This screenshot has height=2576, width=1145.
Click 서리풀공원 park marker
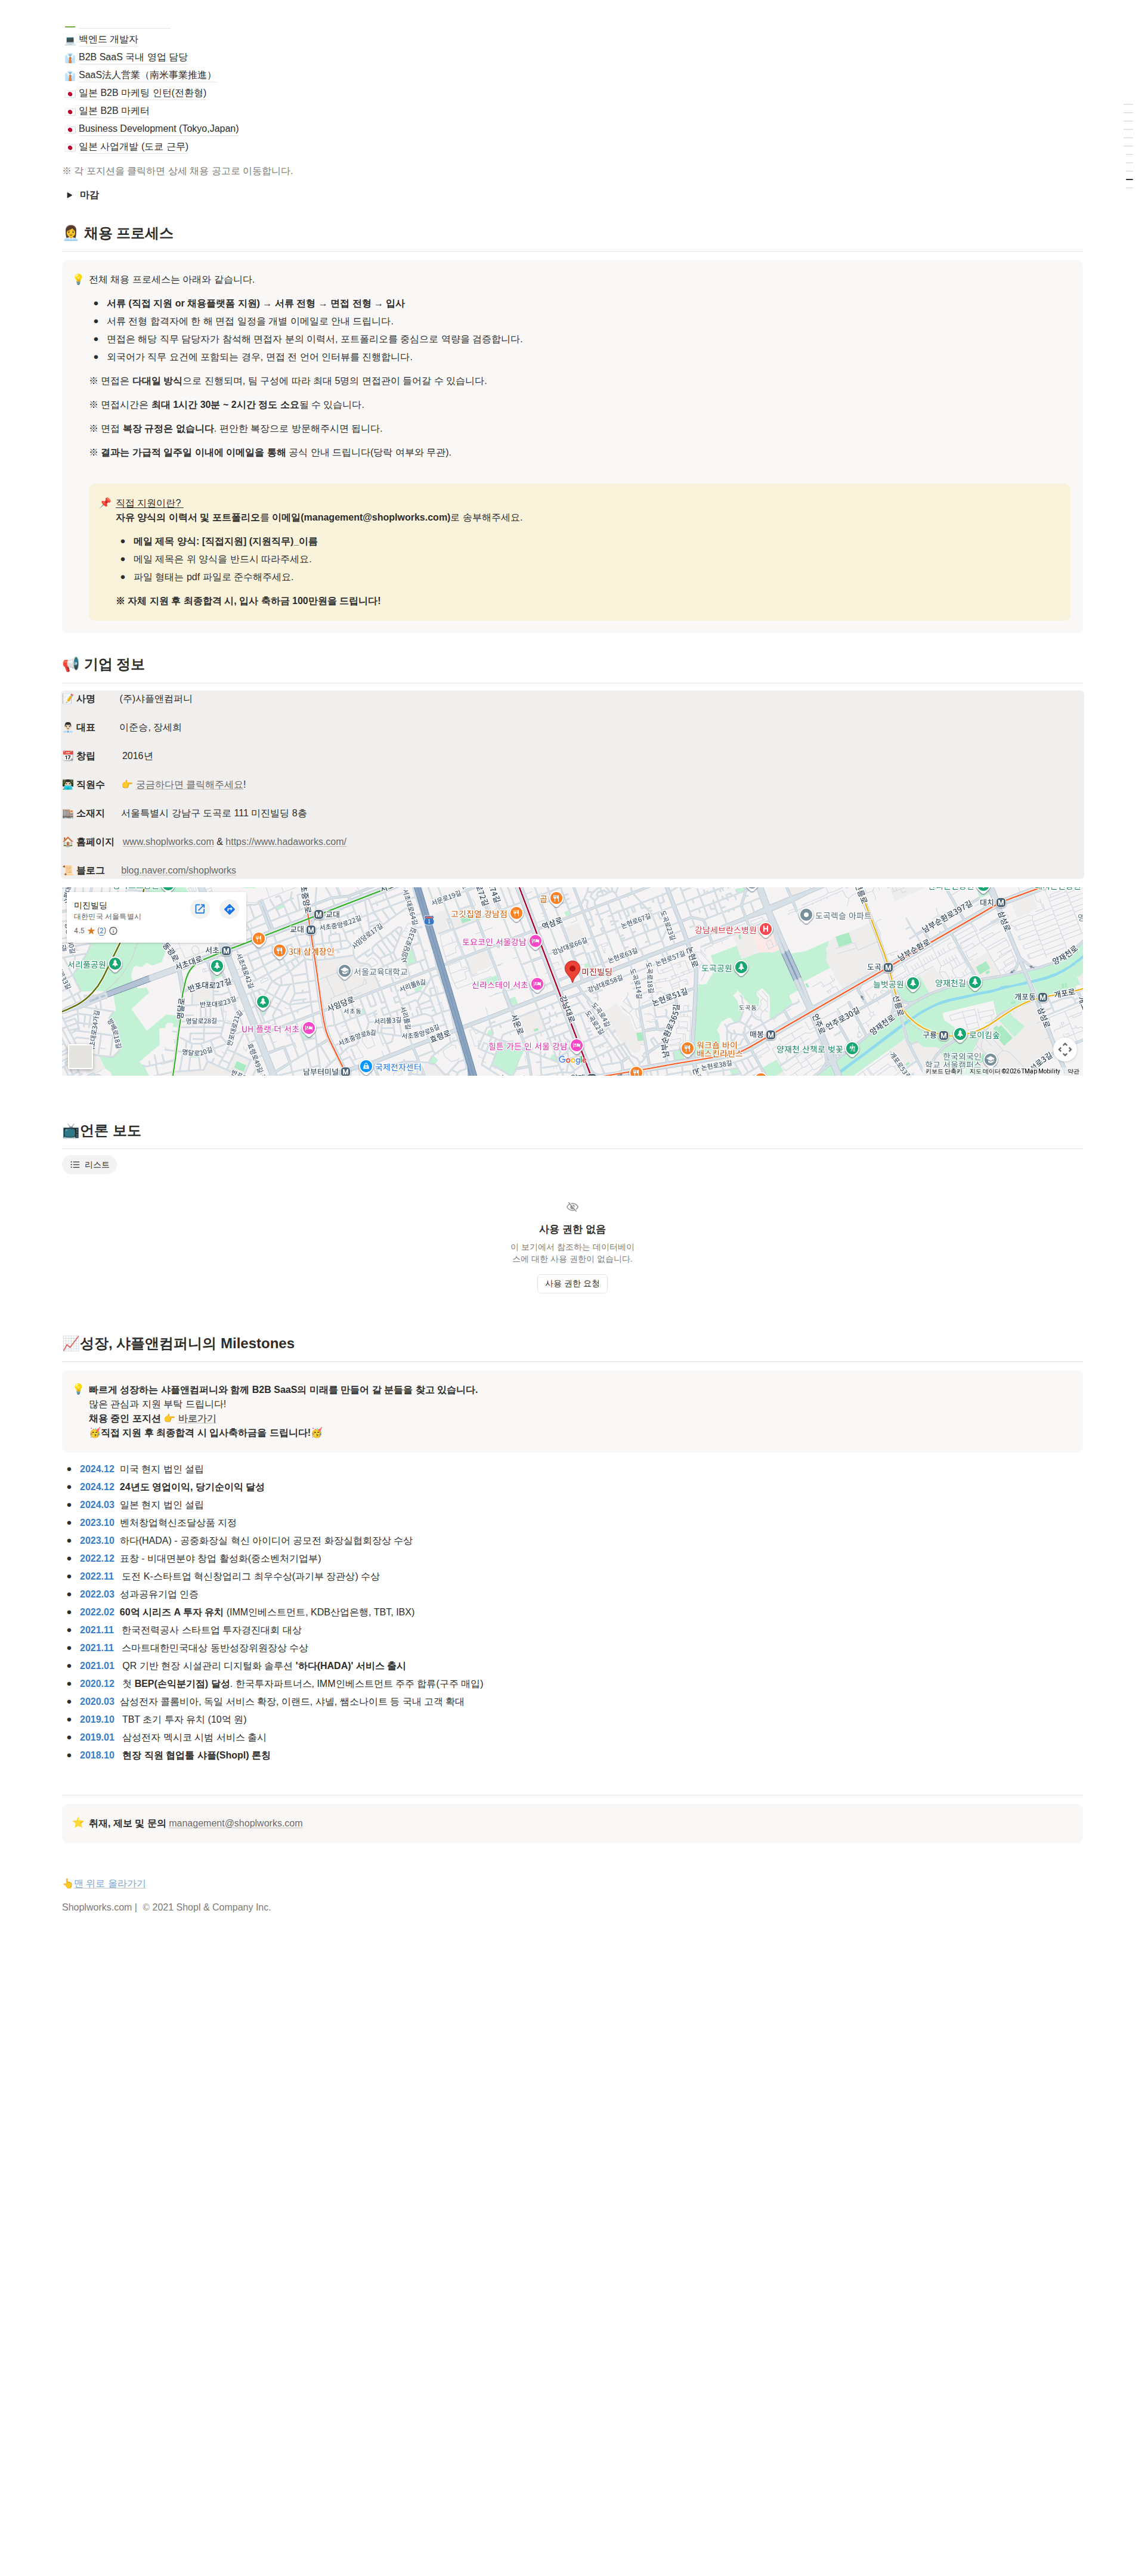click(x=115, y=964)
